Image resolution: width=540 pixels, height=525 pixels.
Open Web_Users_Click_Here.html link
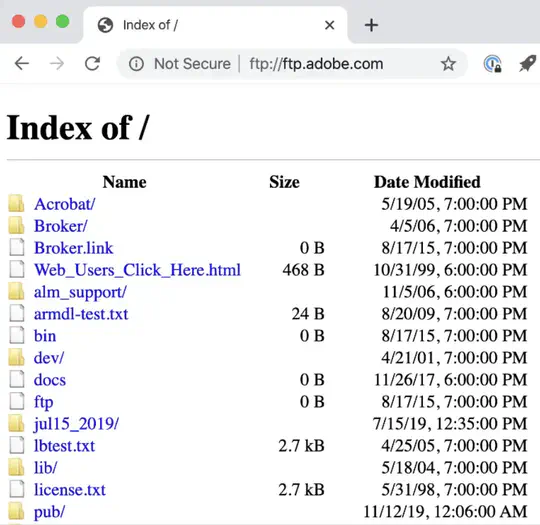tap(137, 270)
